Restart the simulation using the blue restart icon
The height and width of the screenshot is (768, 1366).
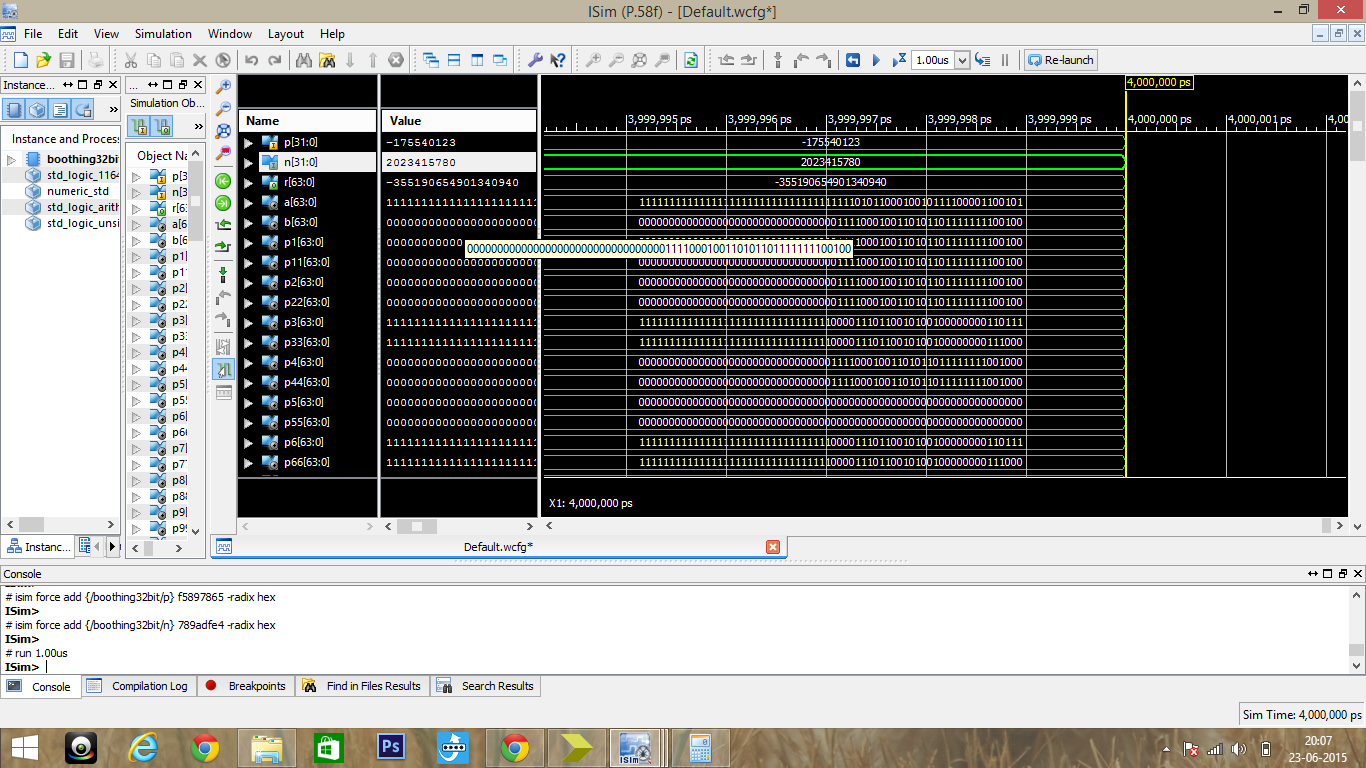point(854,60)
